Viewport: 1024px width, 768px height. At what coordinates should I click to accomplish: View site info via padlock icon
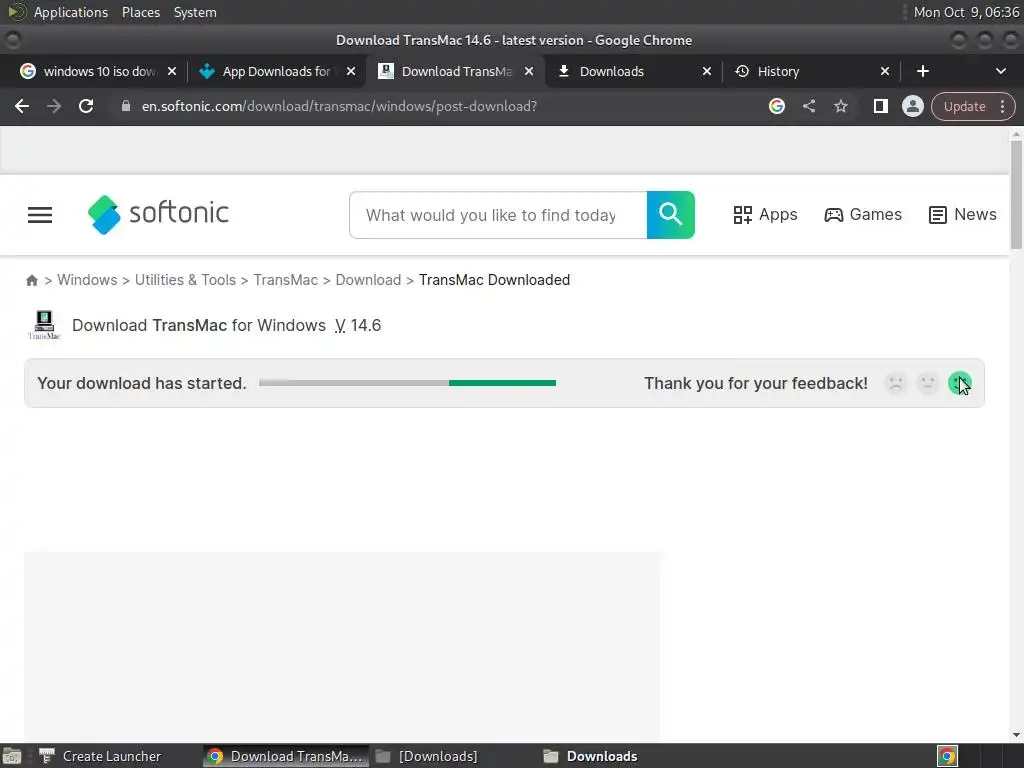126,106
